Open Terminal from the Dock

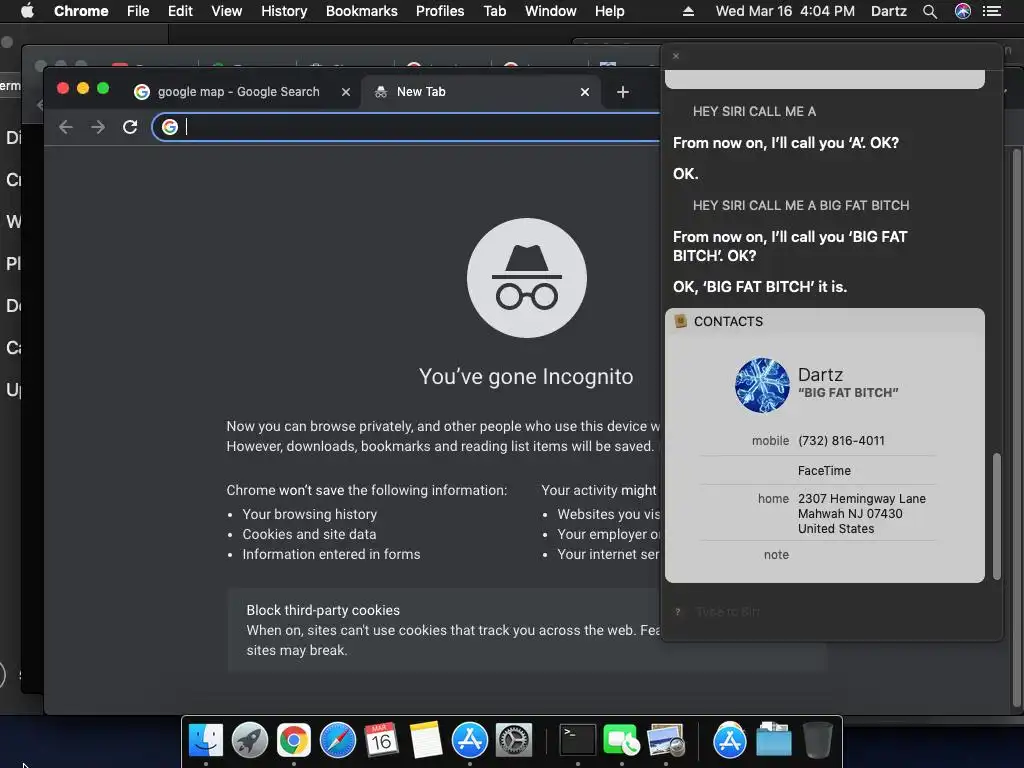coord(578,740)
